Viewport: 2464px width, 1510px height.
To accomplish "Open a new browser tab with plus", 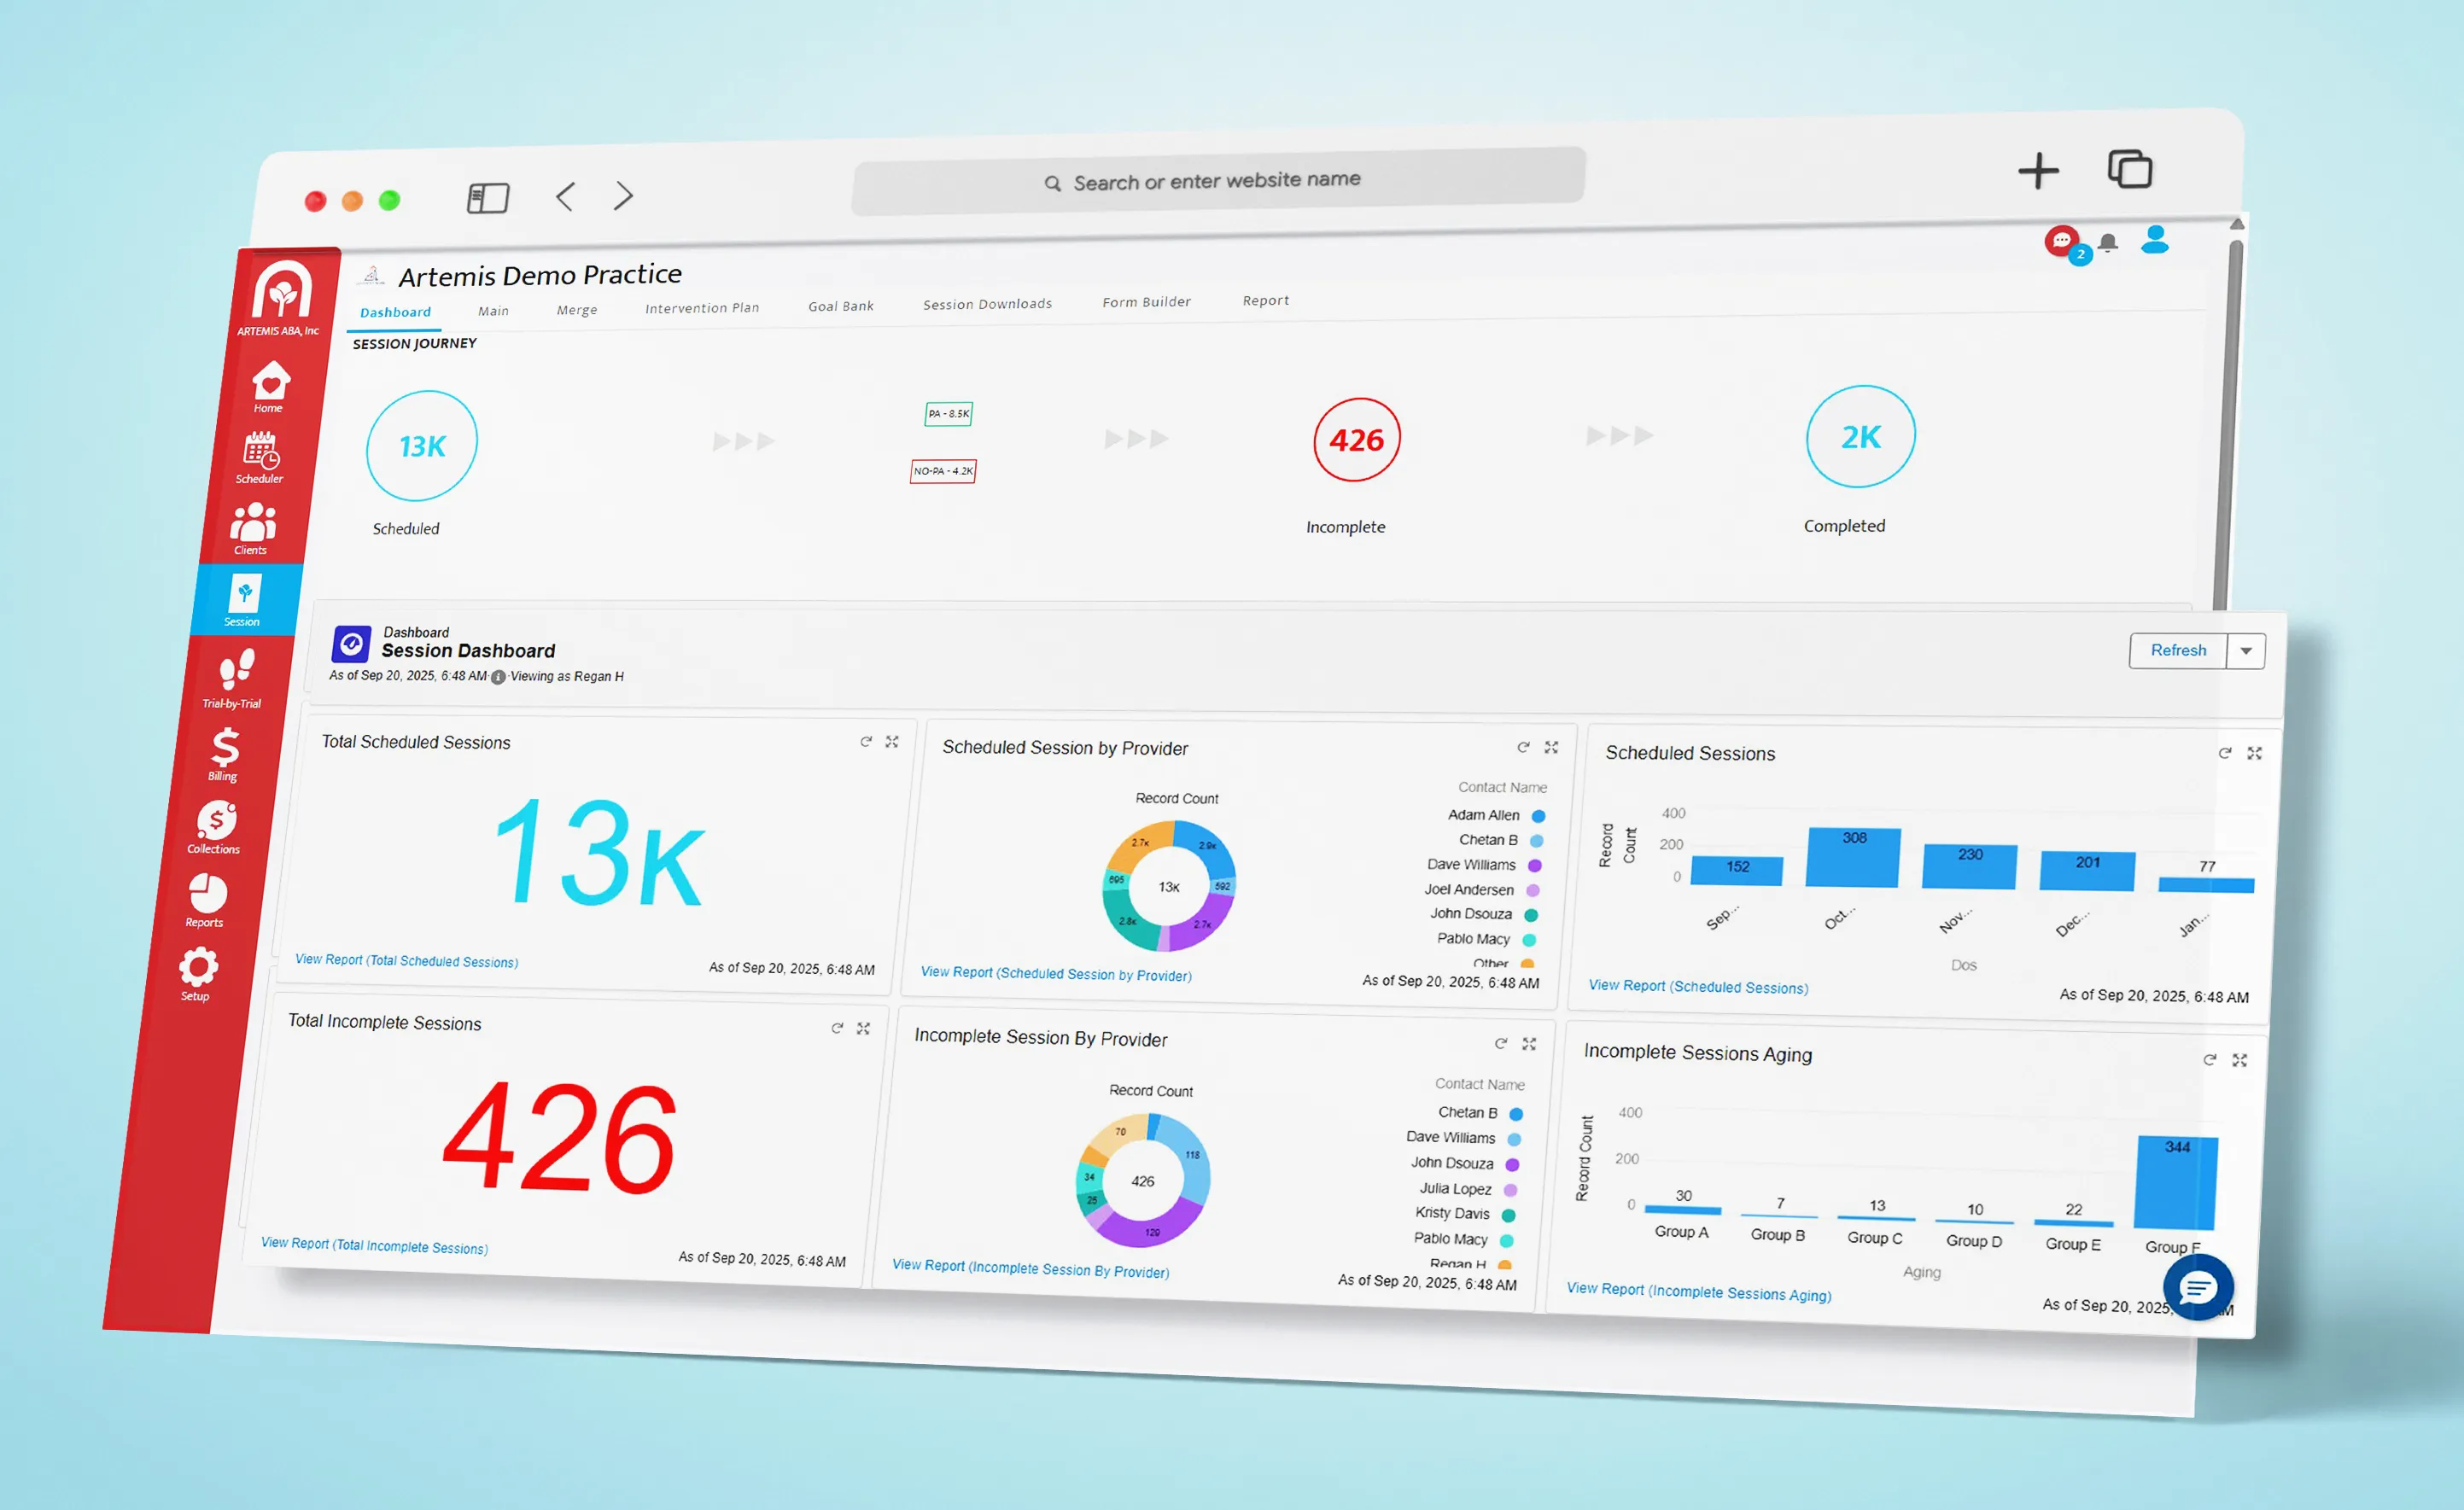I will (x=2038, y=171).
